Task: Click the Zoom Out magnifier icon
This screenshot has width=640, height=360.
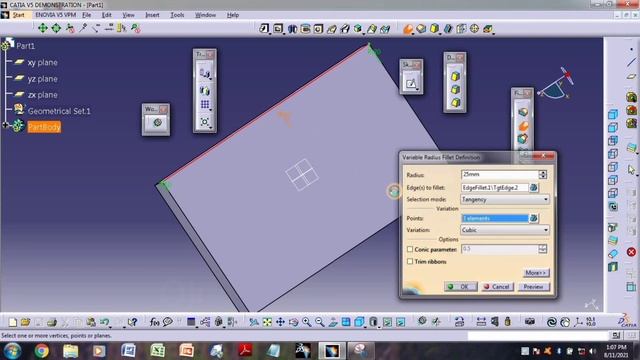Action: pos(320,322)
